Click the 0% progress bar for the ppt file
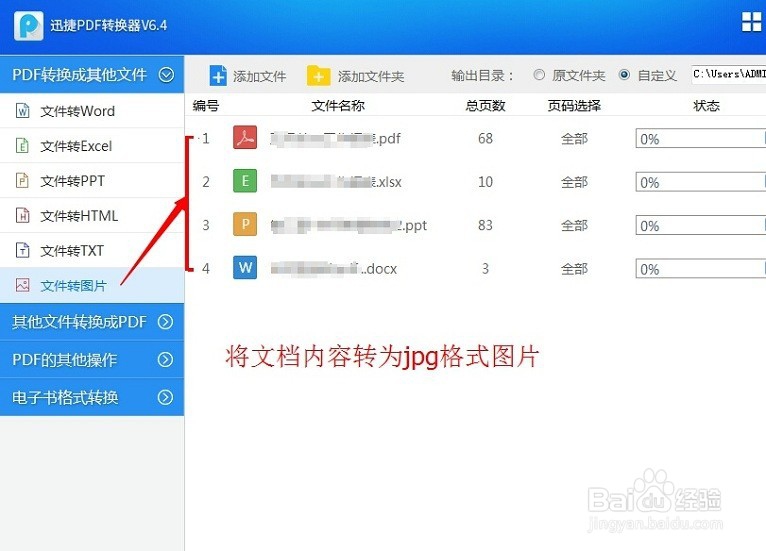This screenshot has width=766, height=551. point(701,226)
